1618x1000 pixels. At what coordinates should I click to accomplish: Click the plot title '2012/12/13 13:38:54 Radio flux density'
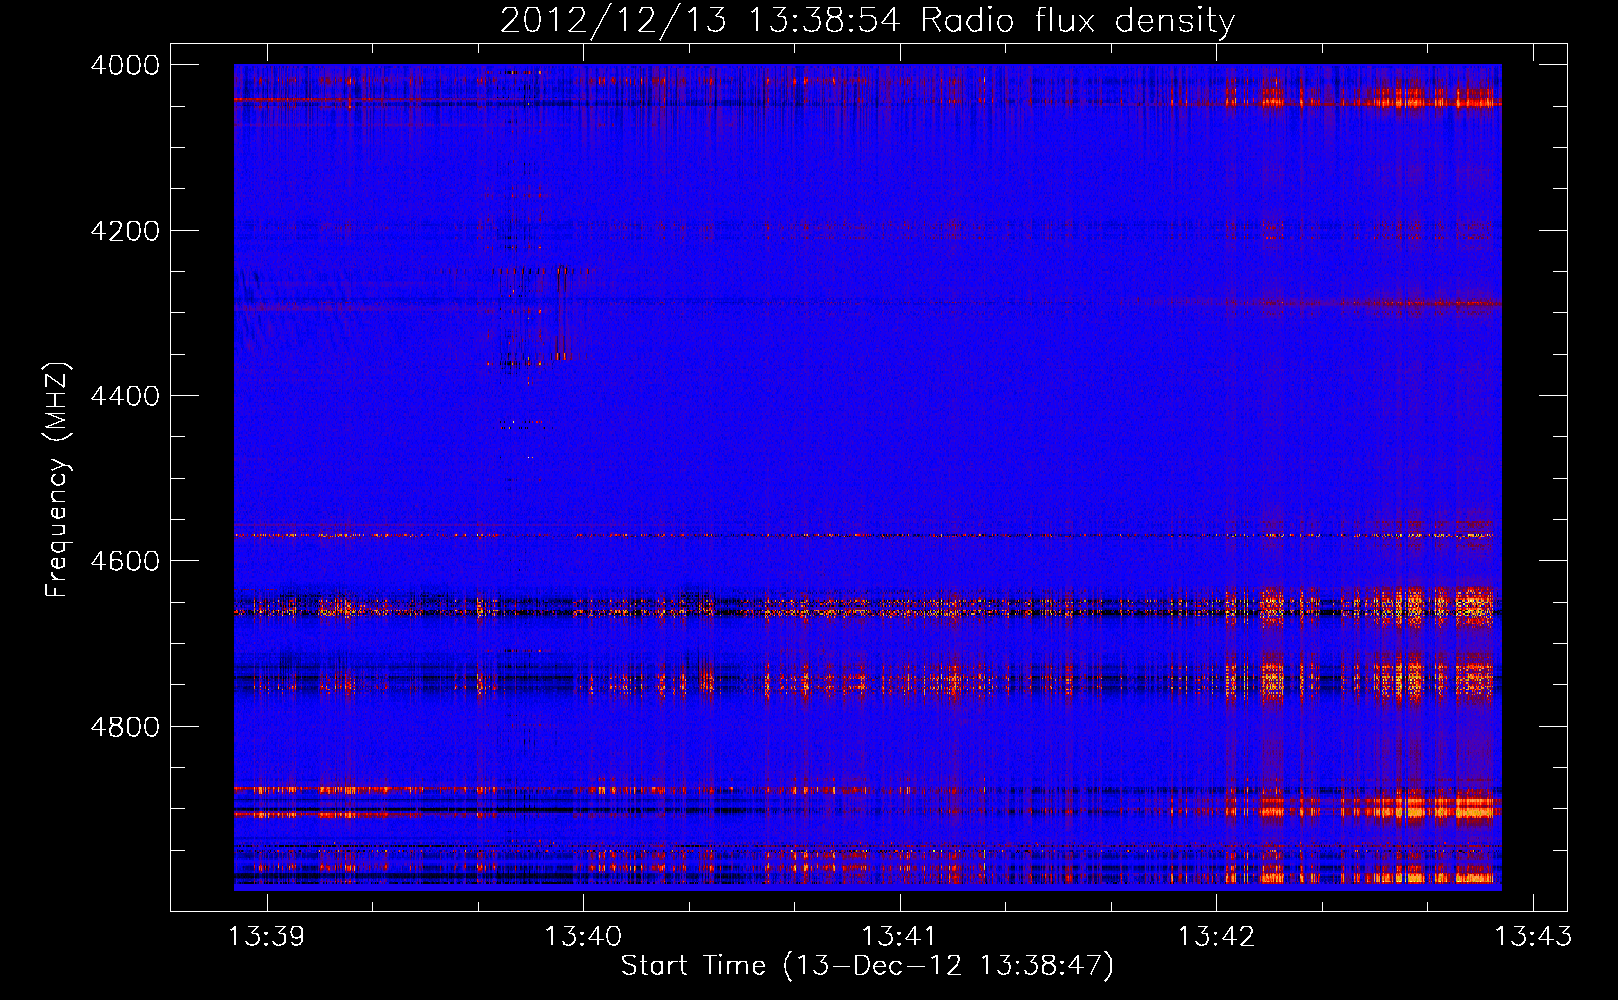tap(867, 20)
